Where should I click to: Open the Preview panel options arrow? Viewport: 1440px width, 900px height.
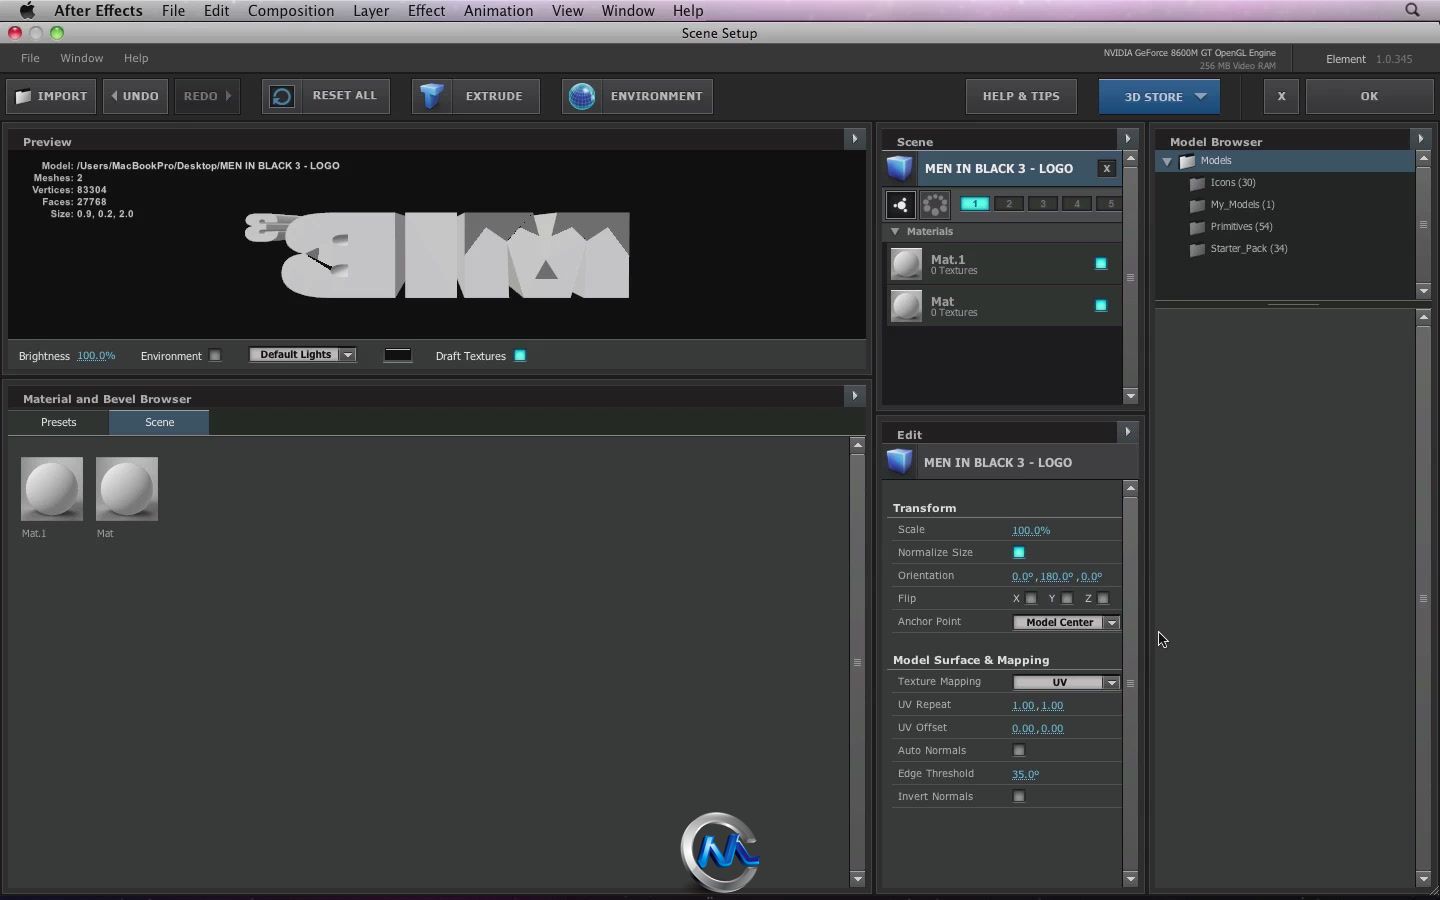[x=855, y=139]
